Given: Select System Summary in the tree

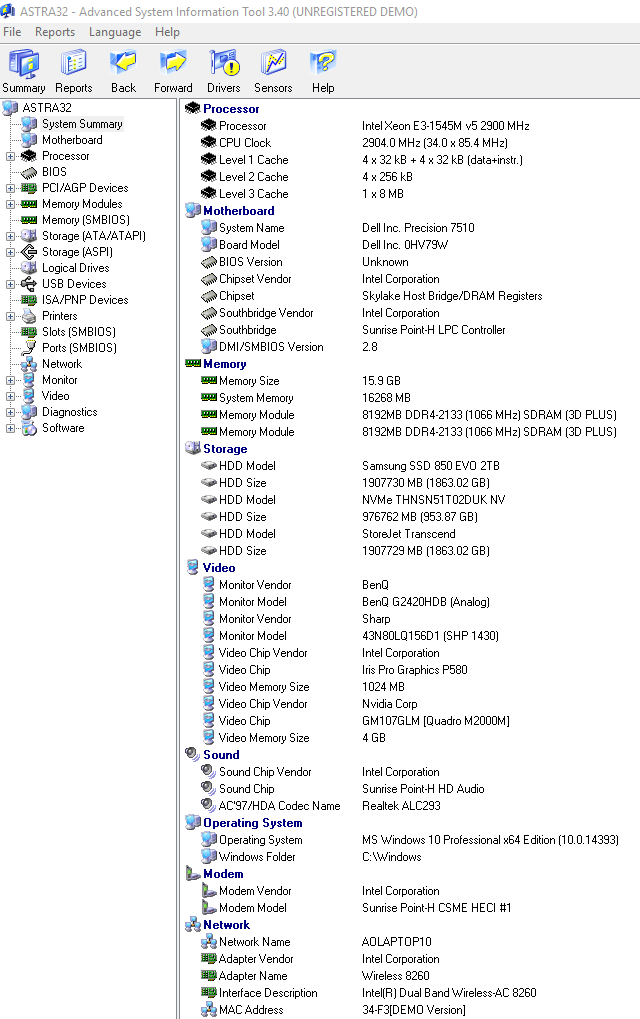Looking at the screenshot, I should pyautogui.click(x=82, y=123).
